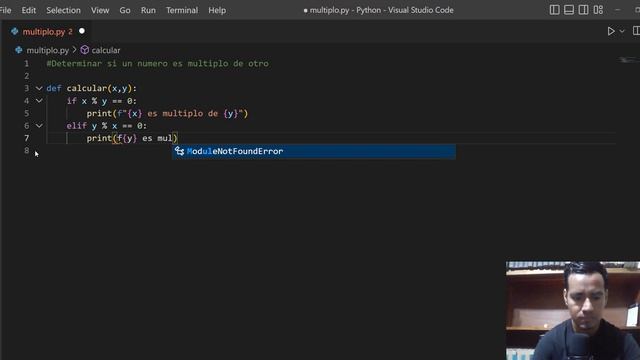
Task: Click the comment text on line 1
Action: tap(158, 64)
